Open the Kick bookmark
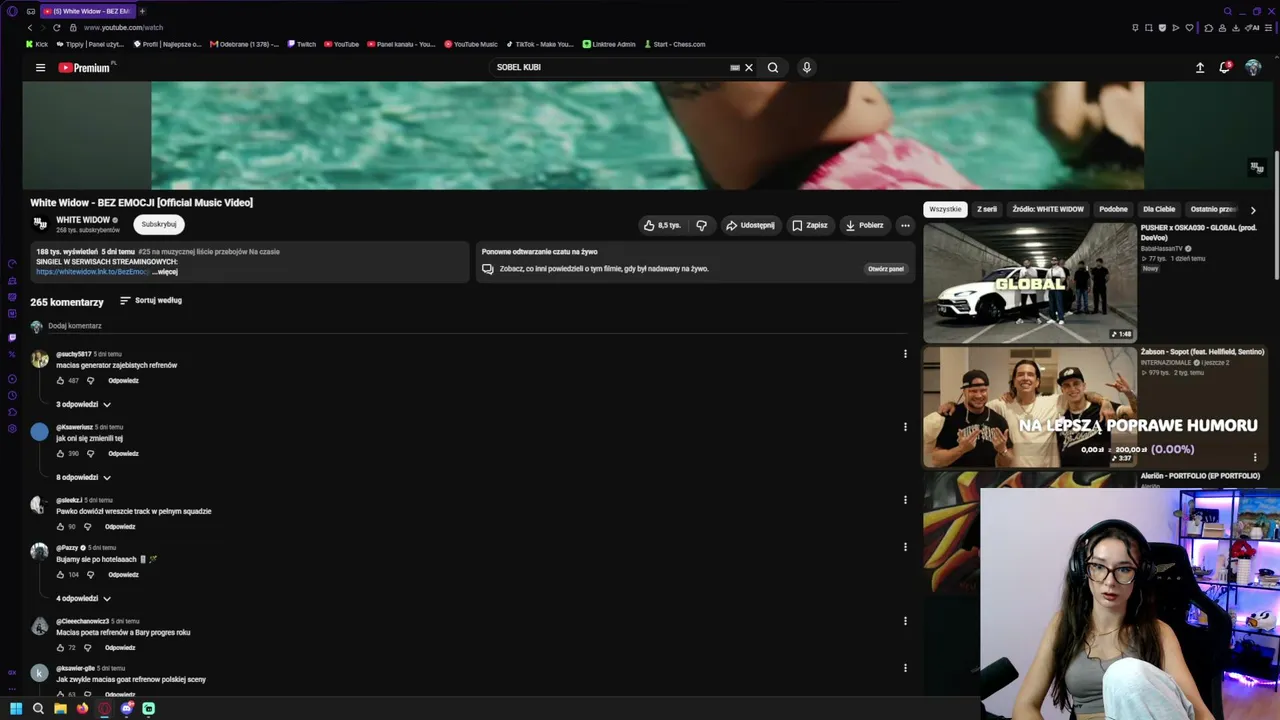 click(37, 44)
